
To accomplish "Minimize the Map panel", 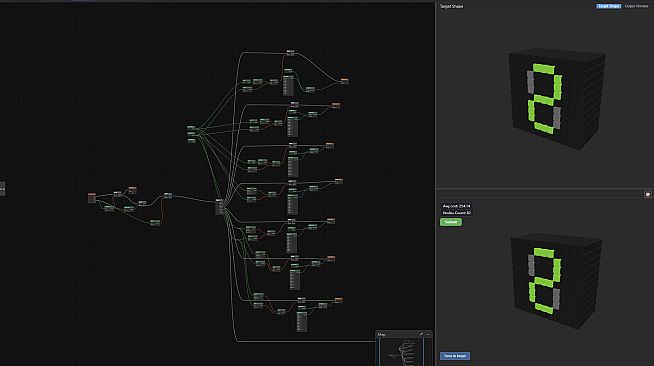I will [428, 334].
